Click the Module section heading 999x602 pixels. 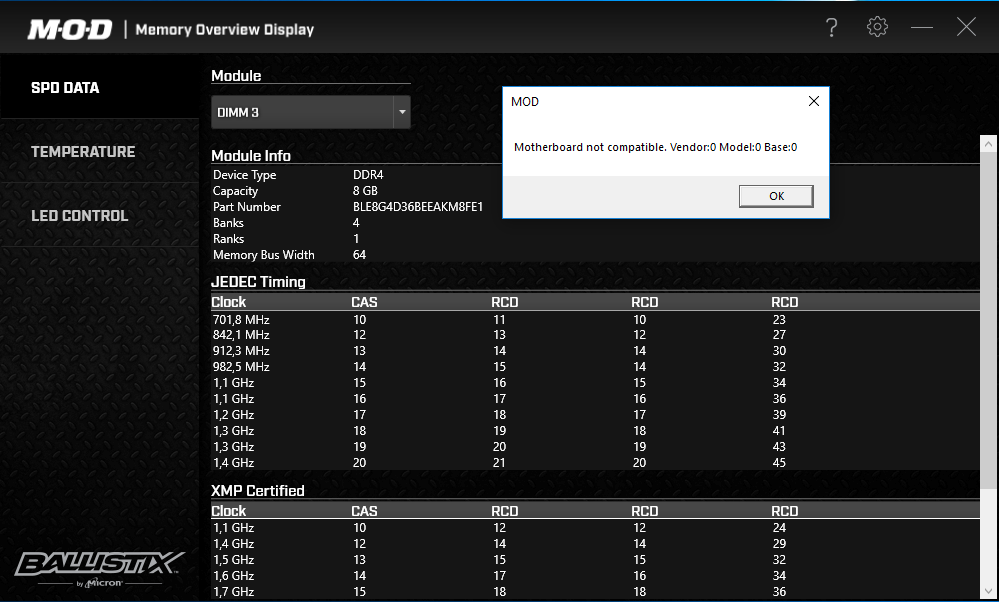pyautogui.click(x=236, y=76)
